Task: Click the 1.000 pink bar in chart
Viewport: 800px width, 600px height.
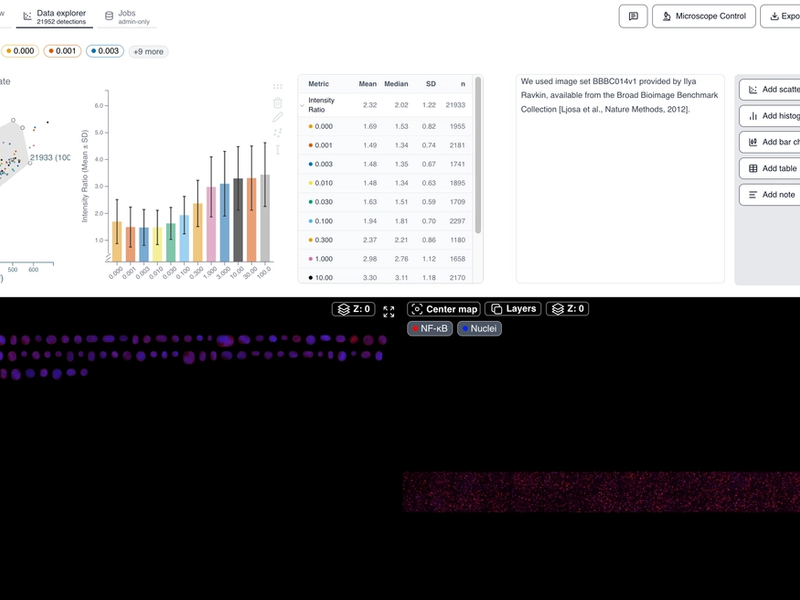Action: [x=211, y=224]
